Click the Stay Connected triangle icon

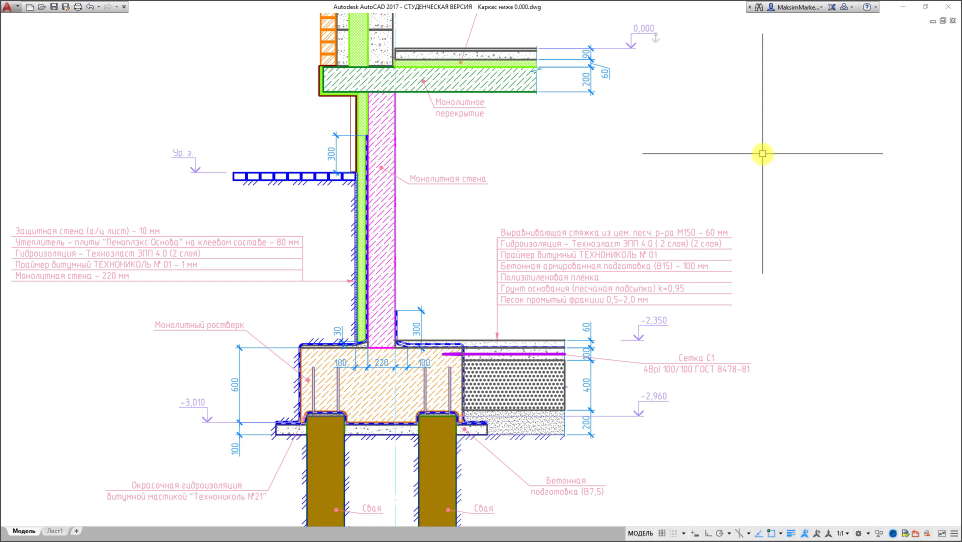pyautogui.click(x=844, y=7)
